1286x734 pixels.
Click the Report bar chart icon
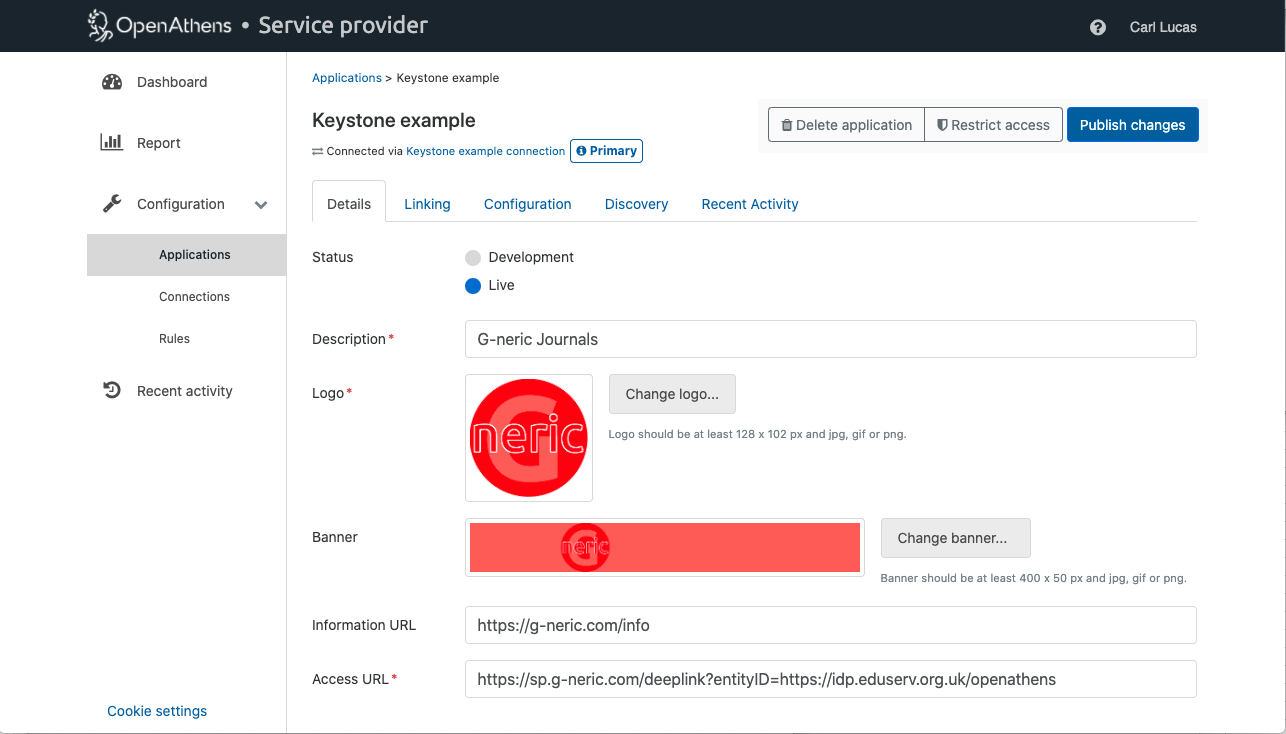tap(112, 143)
